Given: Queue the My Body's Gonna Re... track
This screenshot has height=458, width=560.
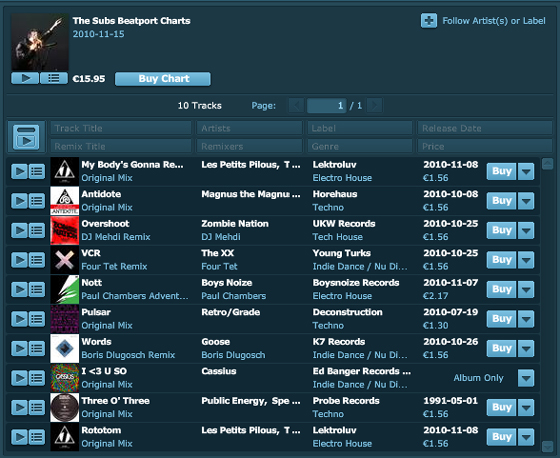Looking at the screenshot, I should [37, 171].
